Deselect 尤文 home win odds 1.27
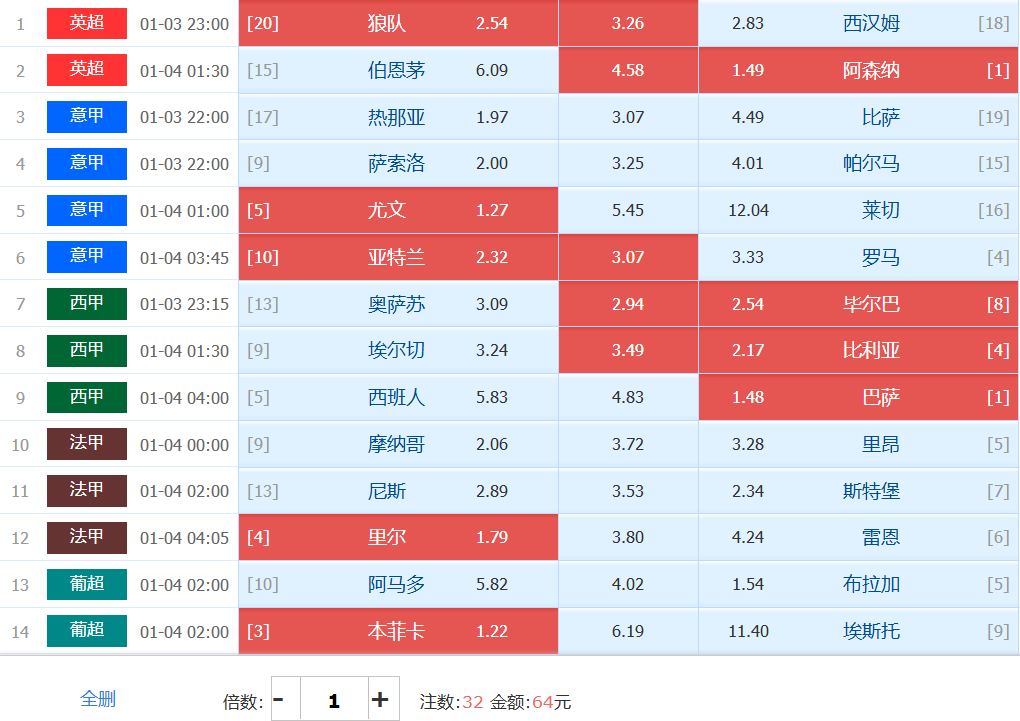 click(398, 210)
